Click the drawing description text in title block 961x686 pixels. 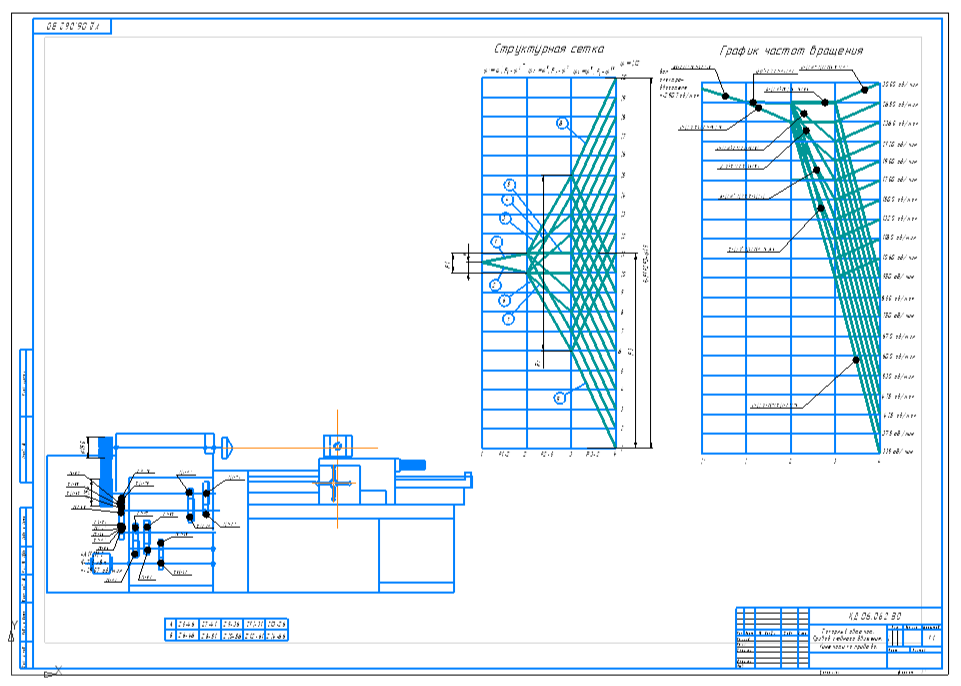click(848, 638)
